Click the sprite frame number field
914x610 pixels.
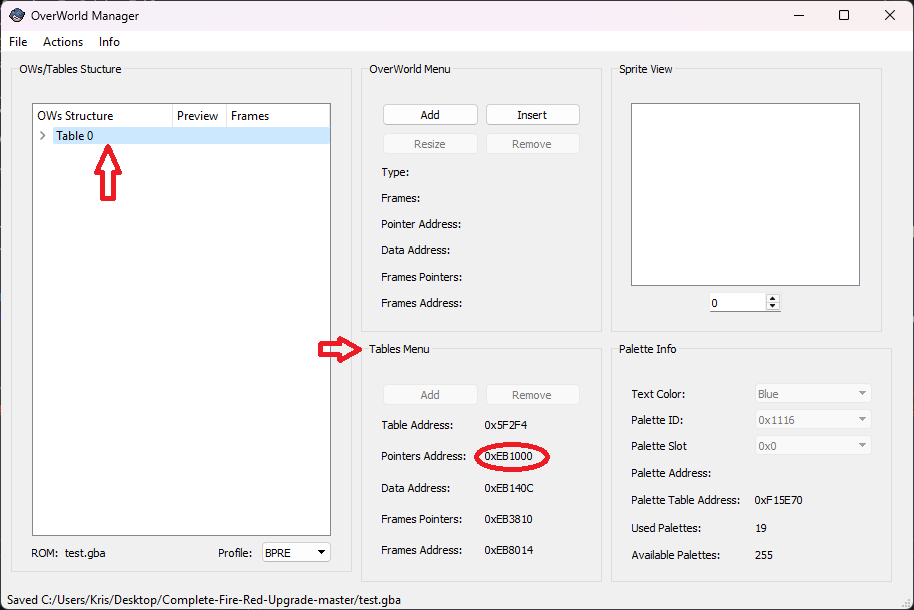tap(737, 303)
